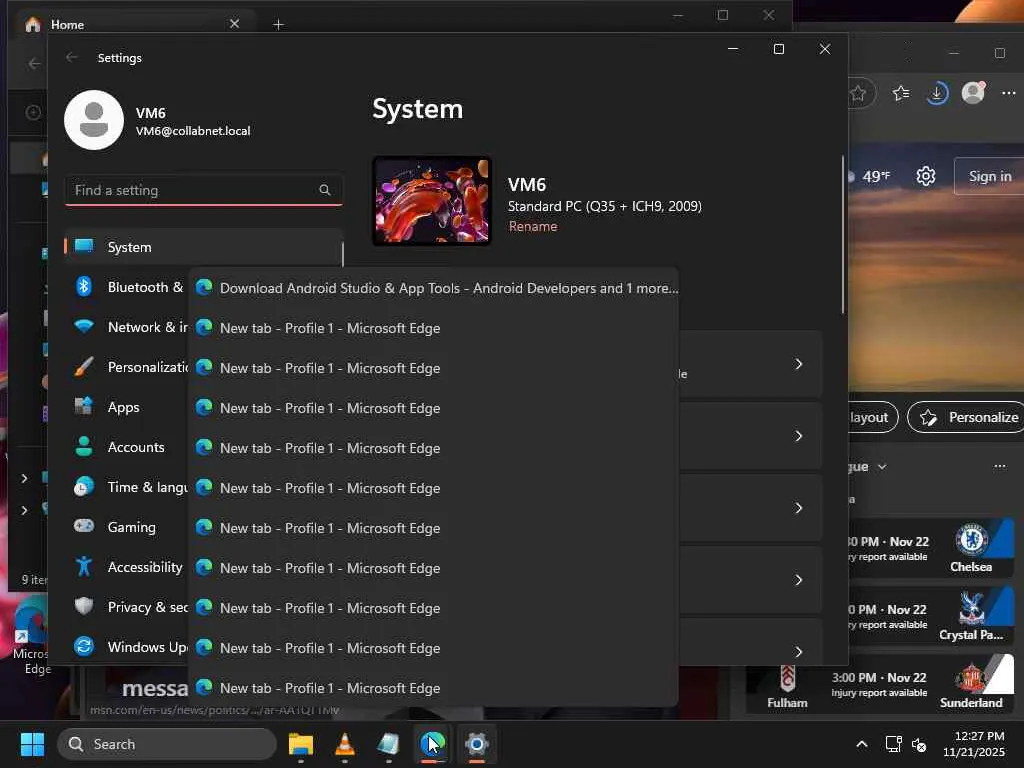Viewport: 1024px width, 768px height.
Task: Select the System category in Settings
Action: tap(204, 247)
